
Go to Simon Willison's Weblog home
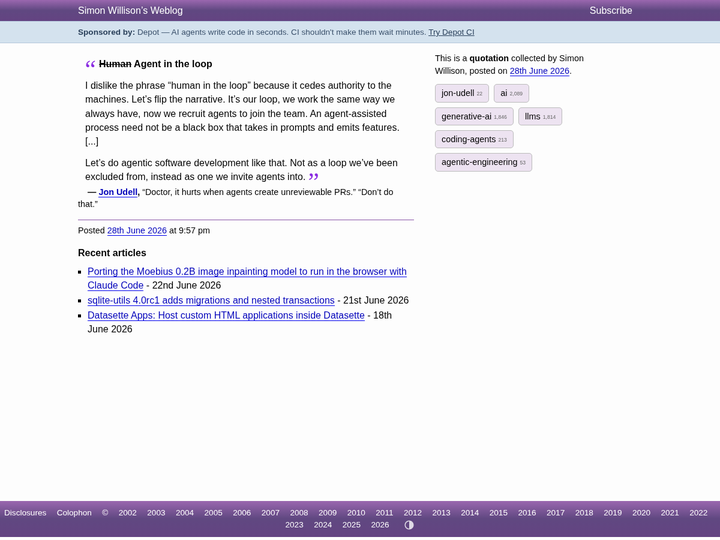click(130, 11)
